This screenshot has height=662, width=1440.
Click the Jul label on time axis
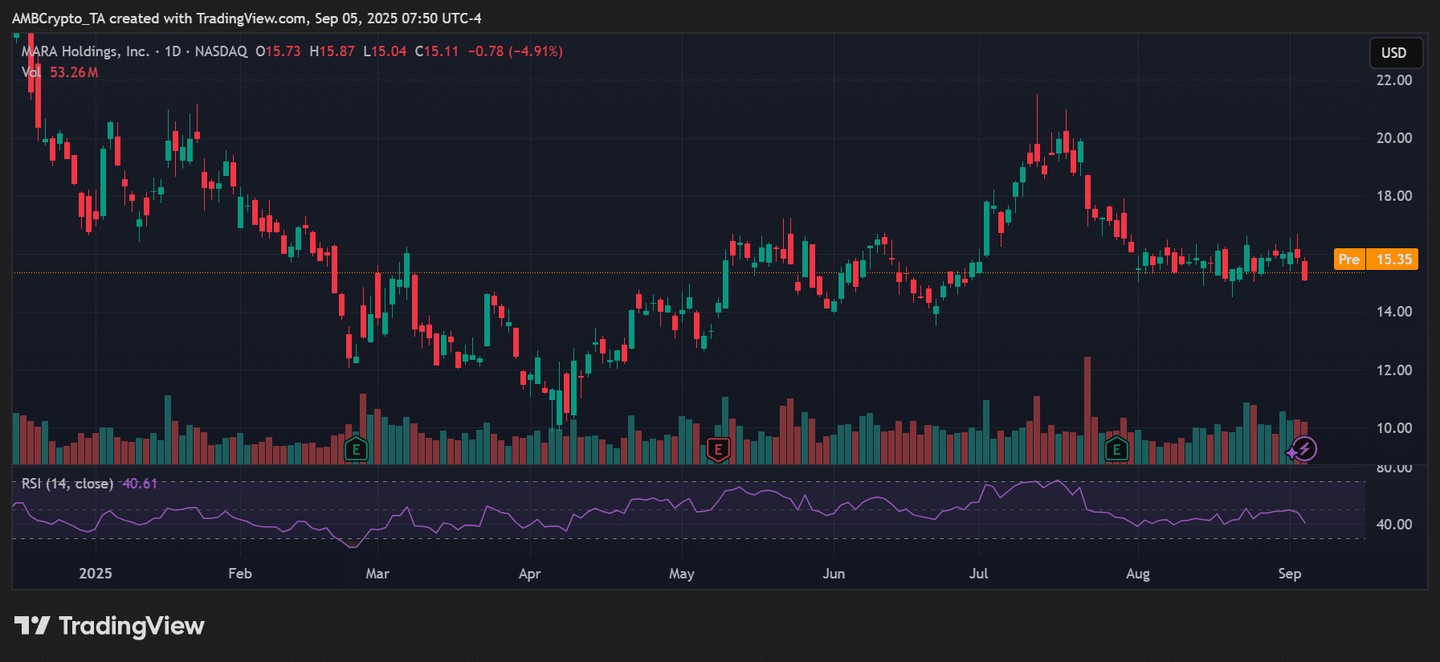[979, 575]
